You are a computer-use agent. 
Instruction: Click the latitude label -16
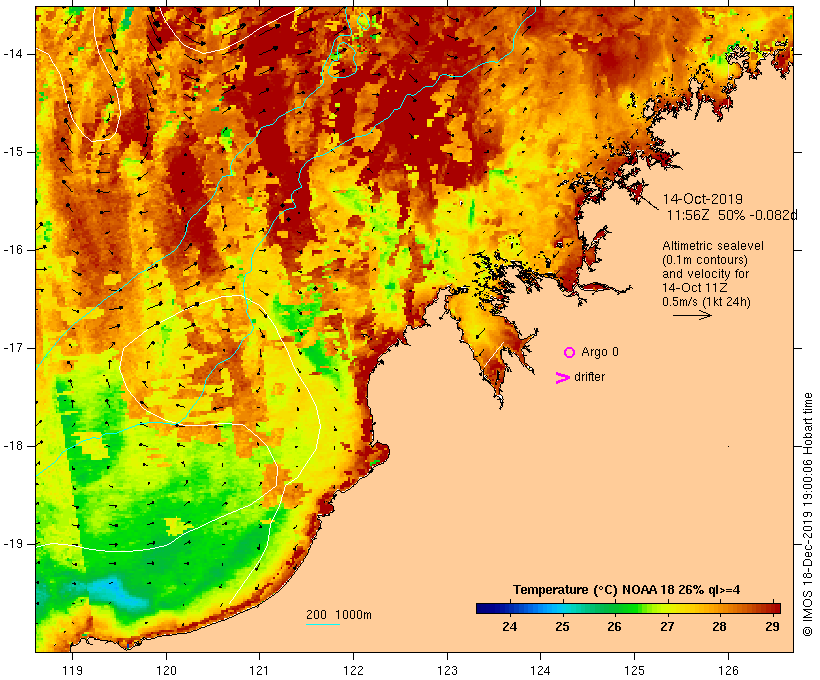click(13, 250)
